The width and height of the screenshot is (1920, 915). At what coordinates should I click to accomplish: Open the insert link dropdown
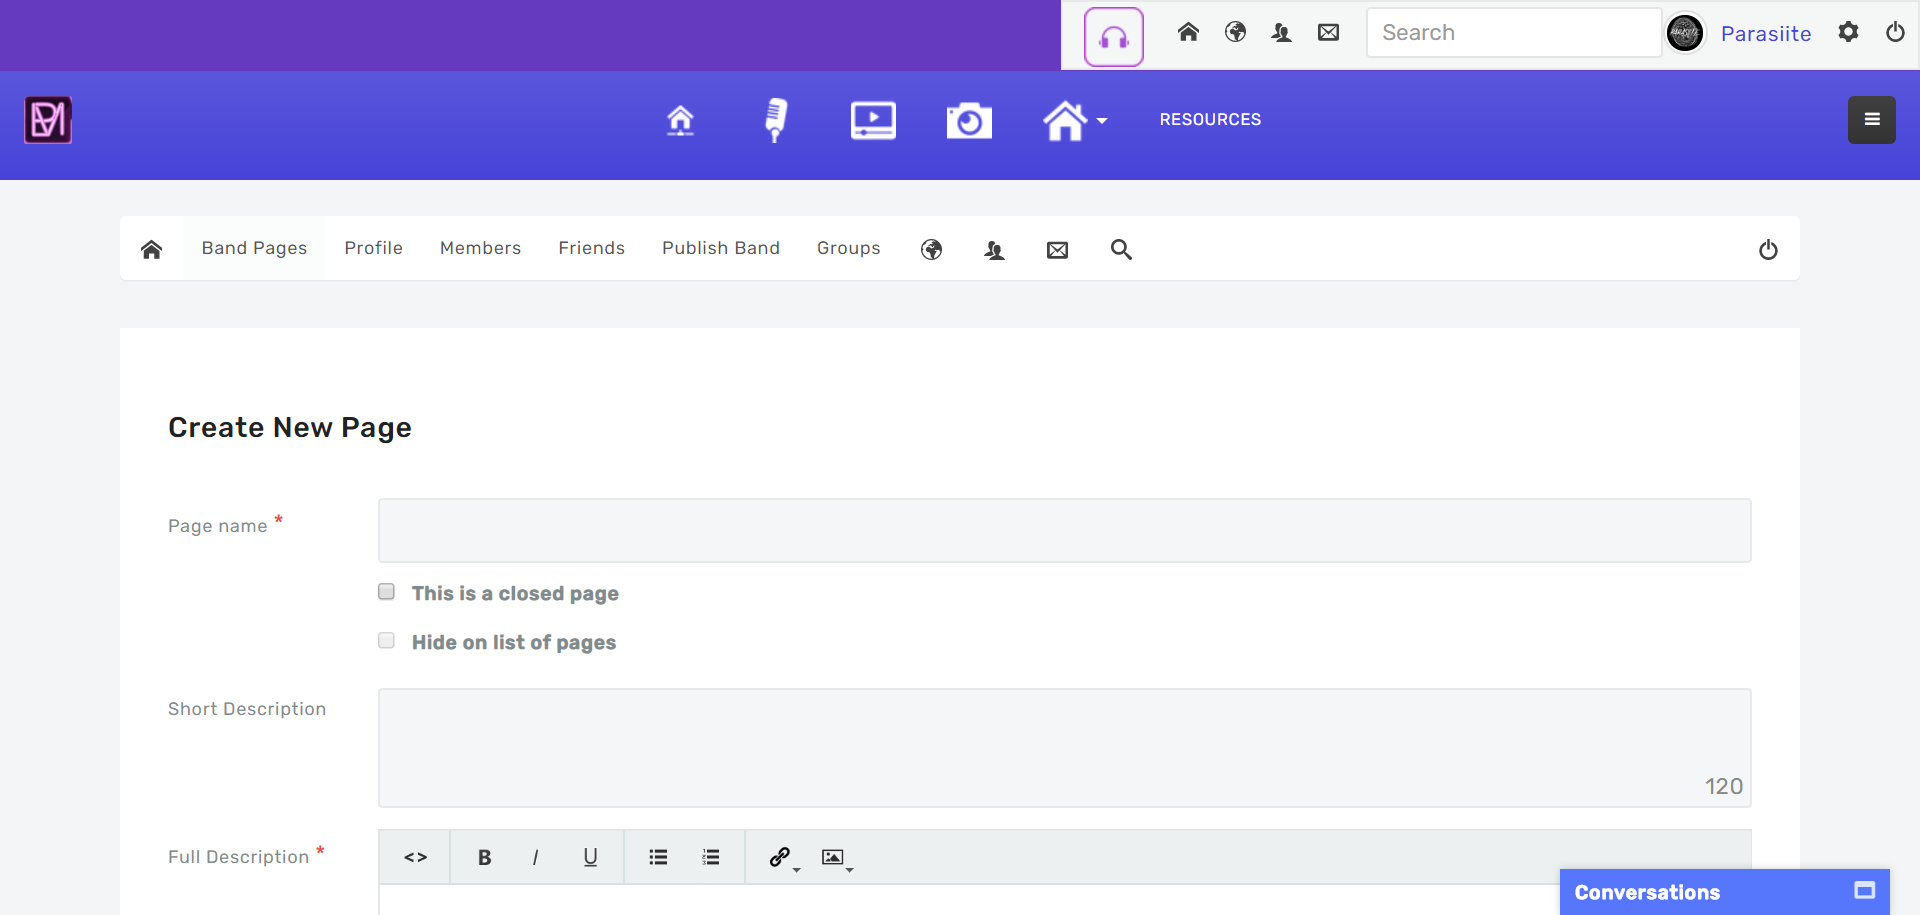(783, 858)
